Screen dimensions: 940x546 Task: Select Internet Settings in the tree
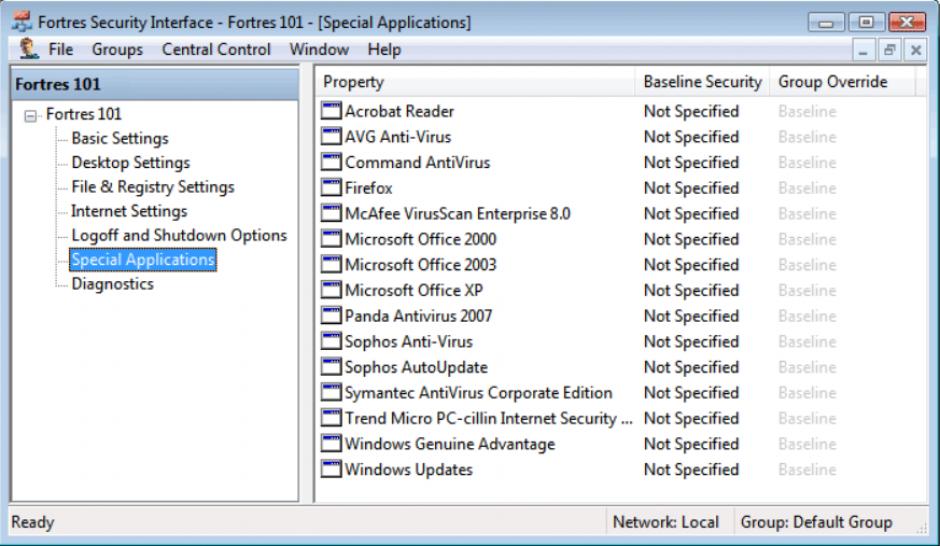129,211
